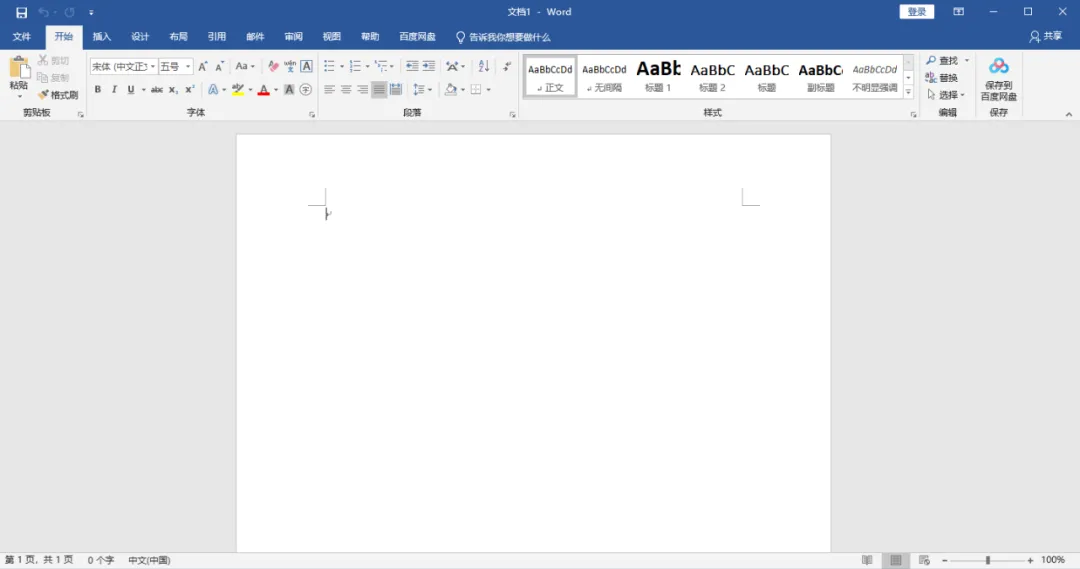Toggle Underline formatting

pyautogui.click(x=131, y=90)
